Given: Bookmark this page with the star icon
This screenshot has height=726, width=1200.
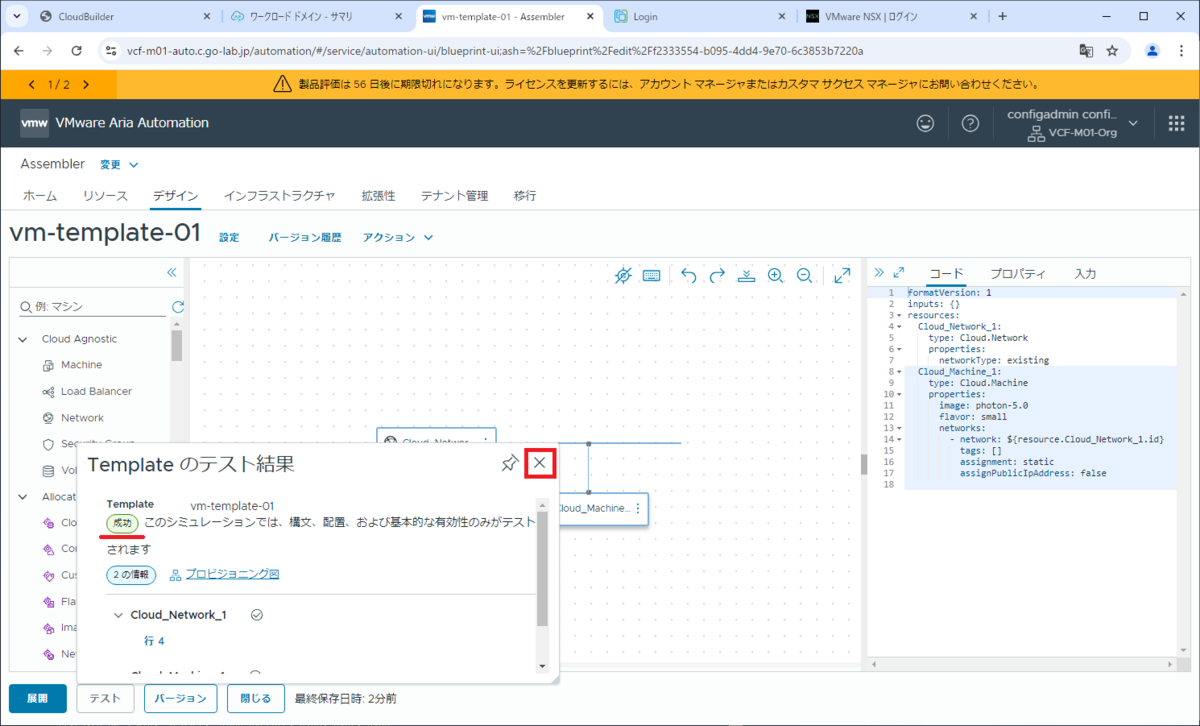Looking at the screenshot, I should pyautogui.click(x=1112, y=50).
